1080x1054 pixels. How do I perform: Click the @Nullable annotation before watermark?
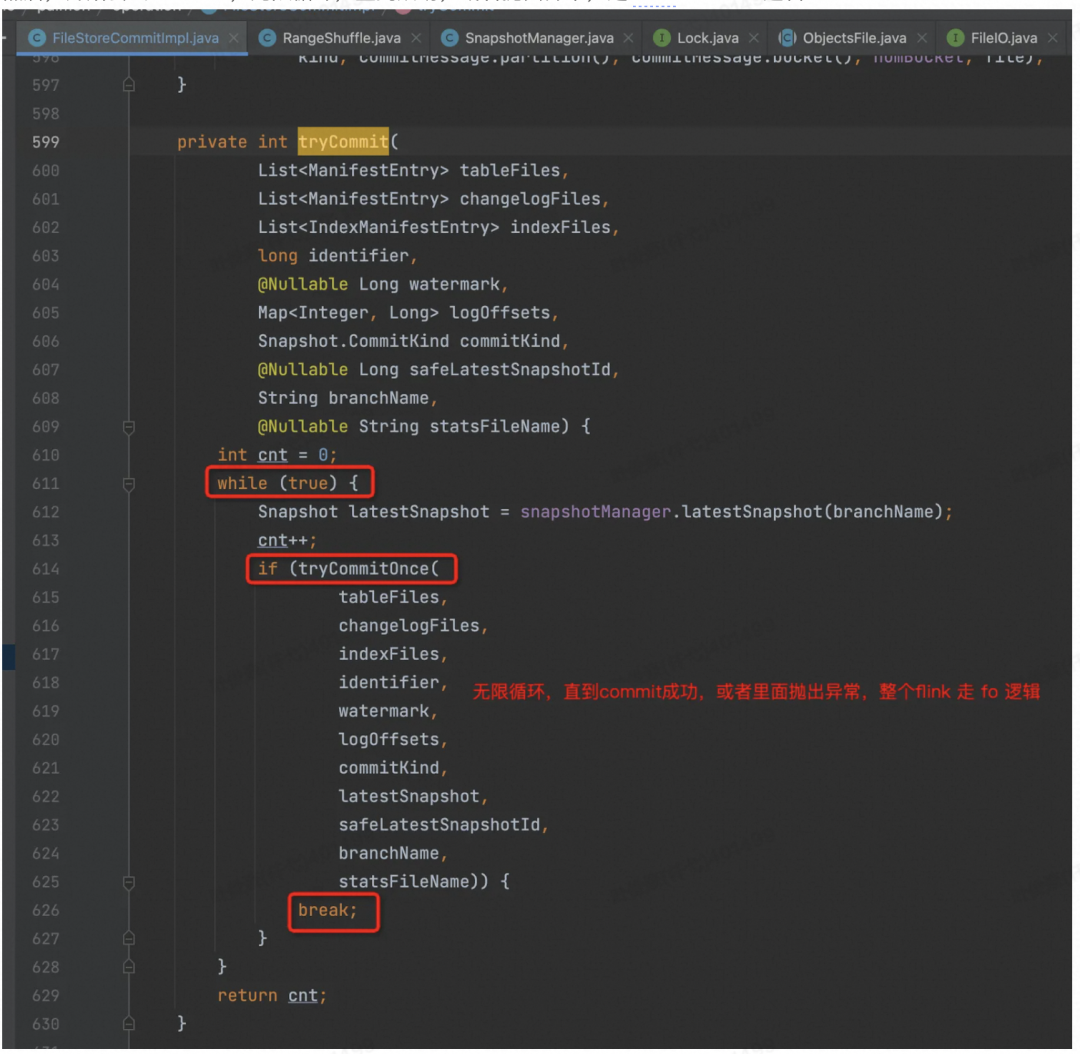(x=302, y=284)
